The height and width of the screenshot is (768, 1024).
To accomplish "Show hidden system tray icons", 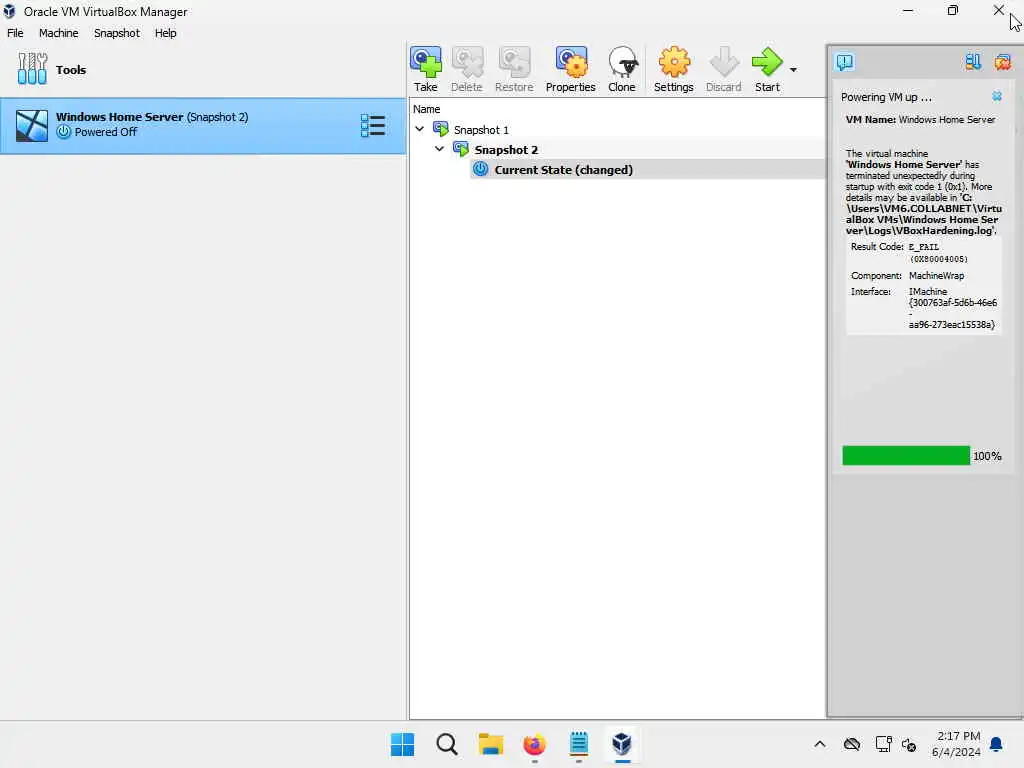I will [820, 744].
